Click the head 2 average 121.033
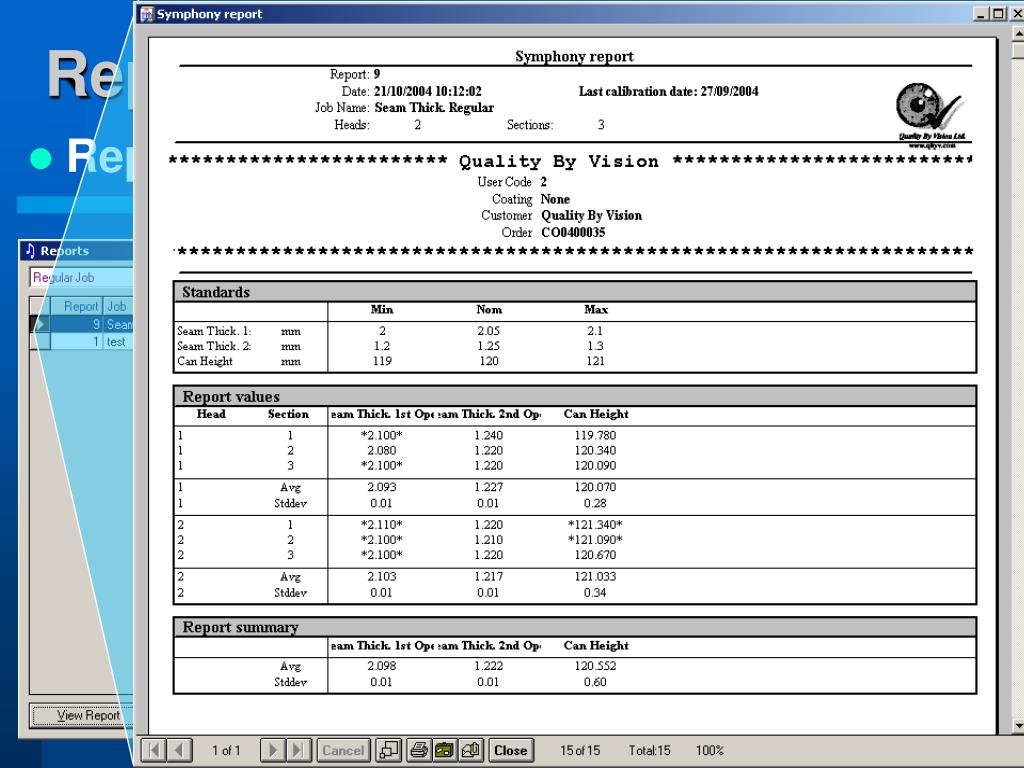 [x=595, y=576]
